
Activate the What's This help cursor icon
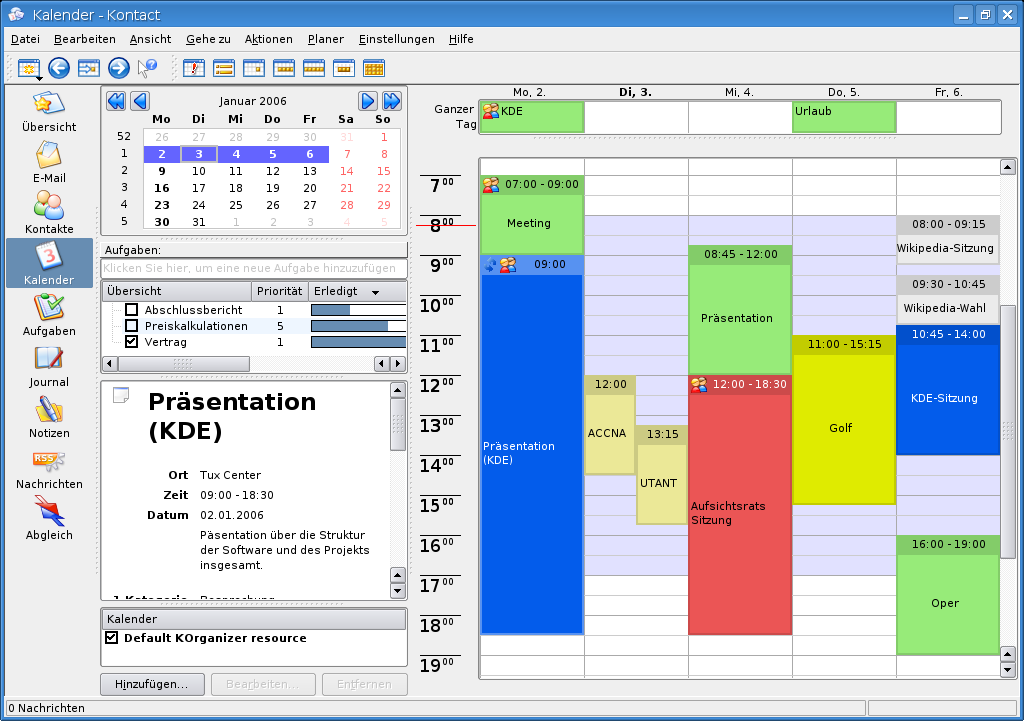tap(148, 68)
